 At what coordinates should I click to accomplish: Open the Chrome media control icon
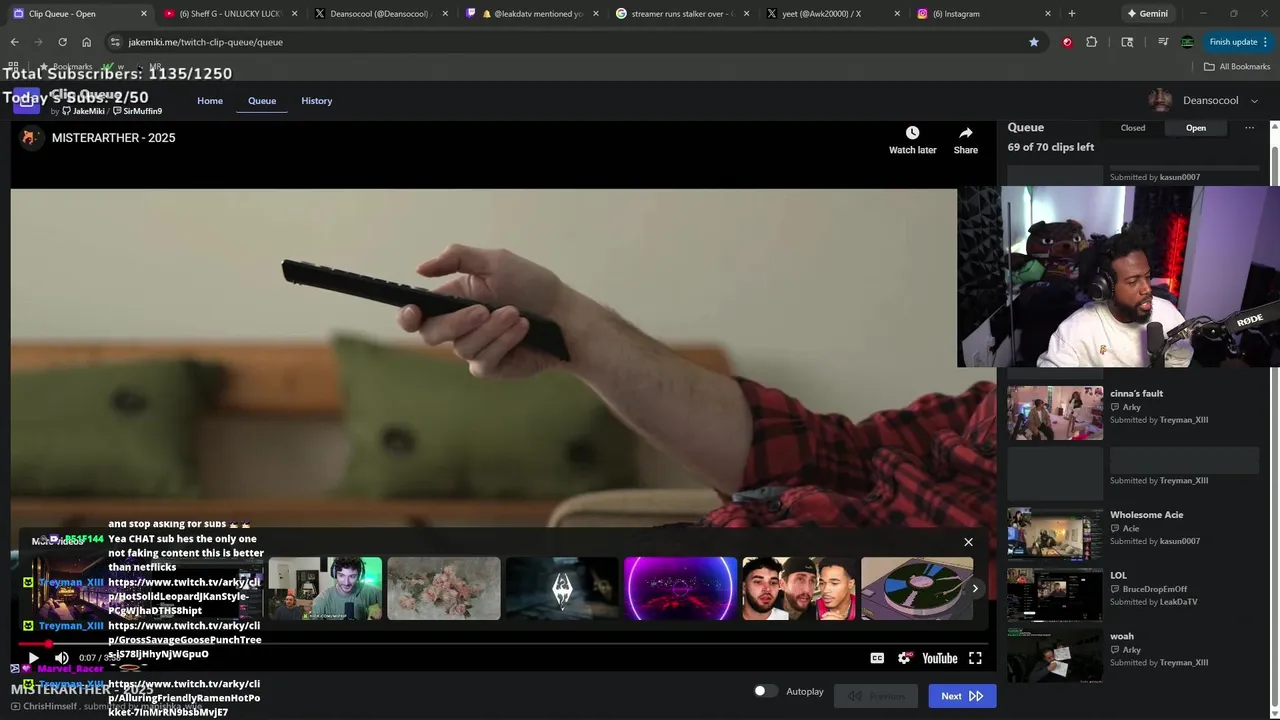point(1163,42)
